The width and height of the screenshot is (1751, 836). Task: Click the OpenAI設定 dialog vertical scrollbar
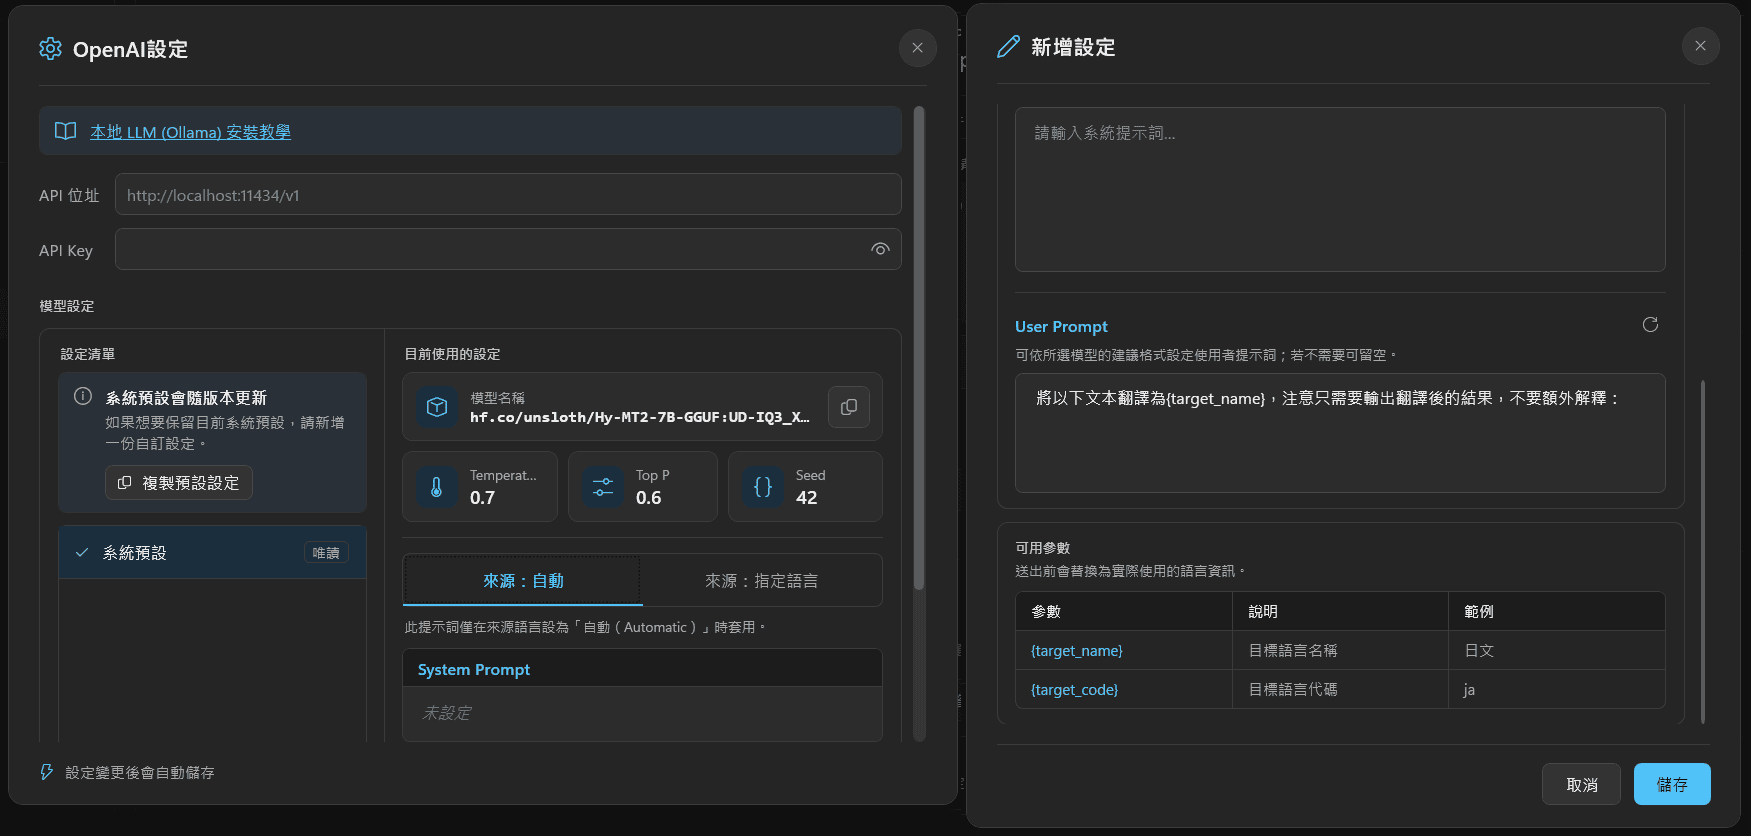click(x=919, y=348)
